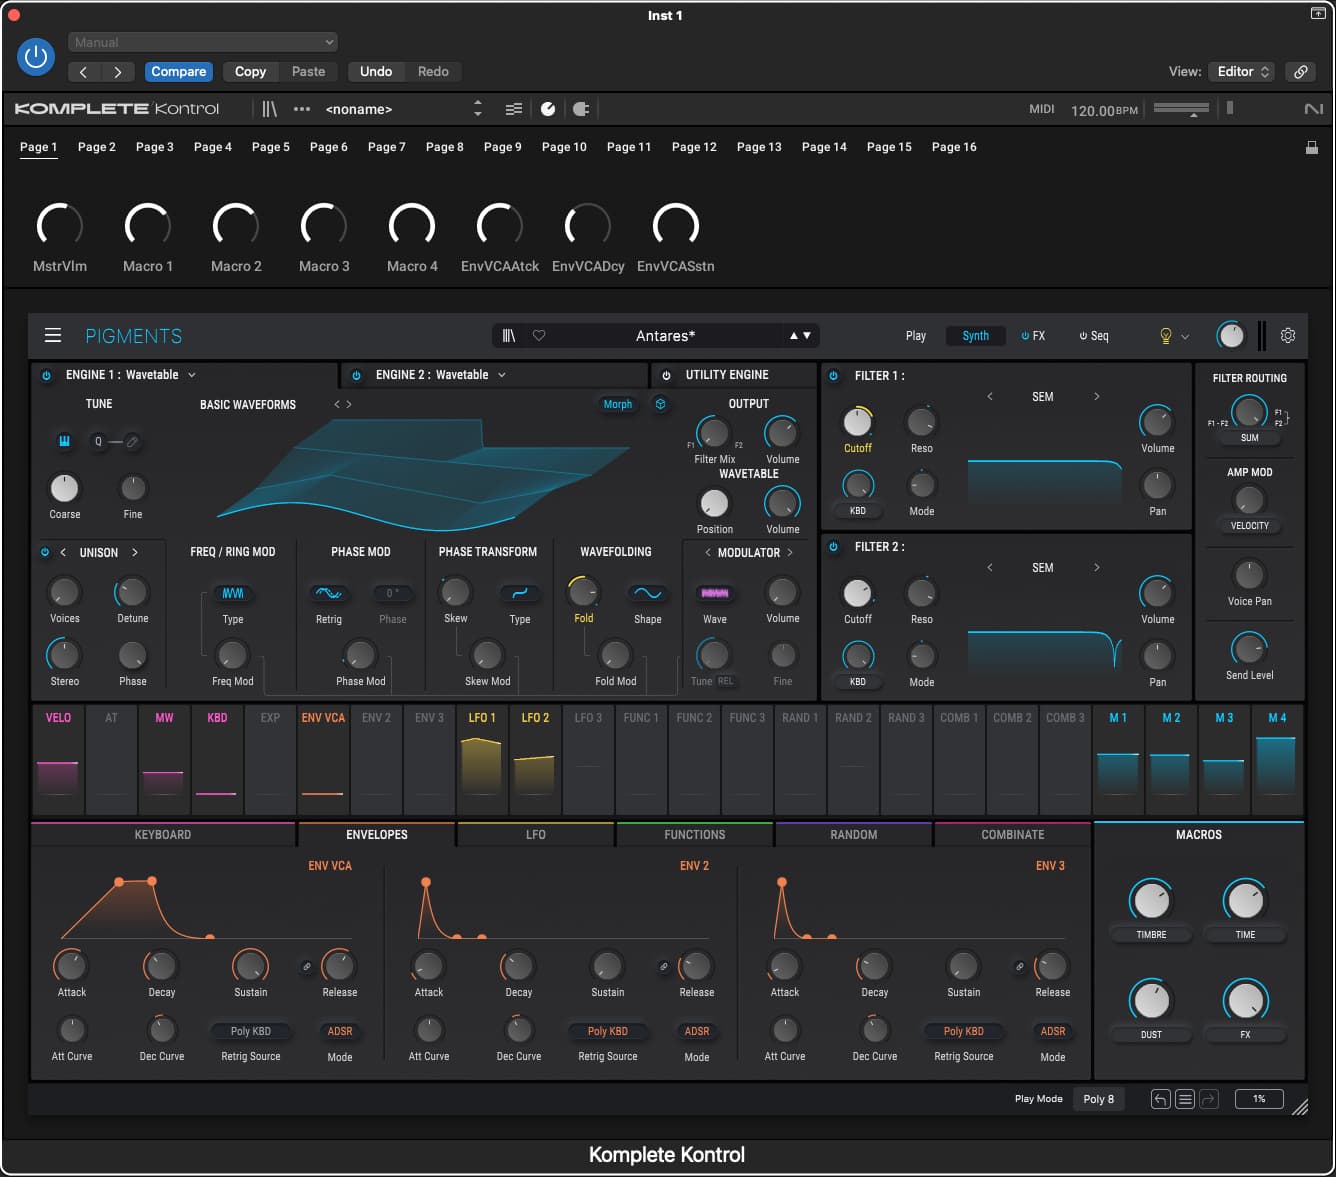The width and height of the screenshot is (1336, 1177).
Task: Favorite the Antares preset with heart icon
Action: tap(539, 336)
